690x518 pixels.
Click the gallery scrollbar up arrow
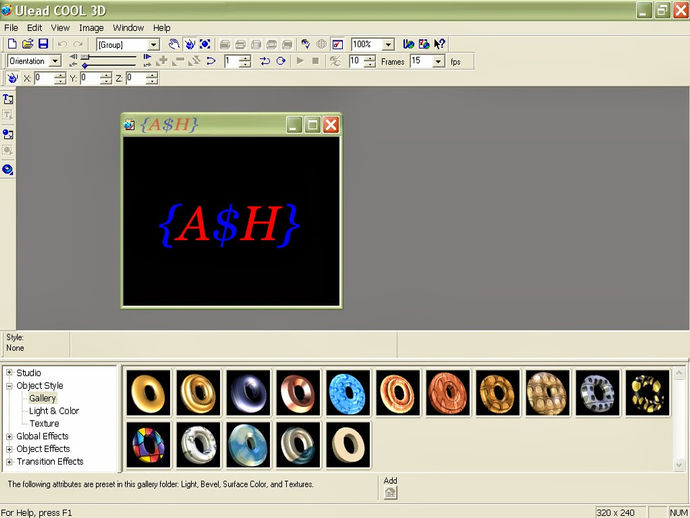click(679, 373)
